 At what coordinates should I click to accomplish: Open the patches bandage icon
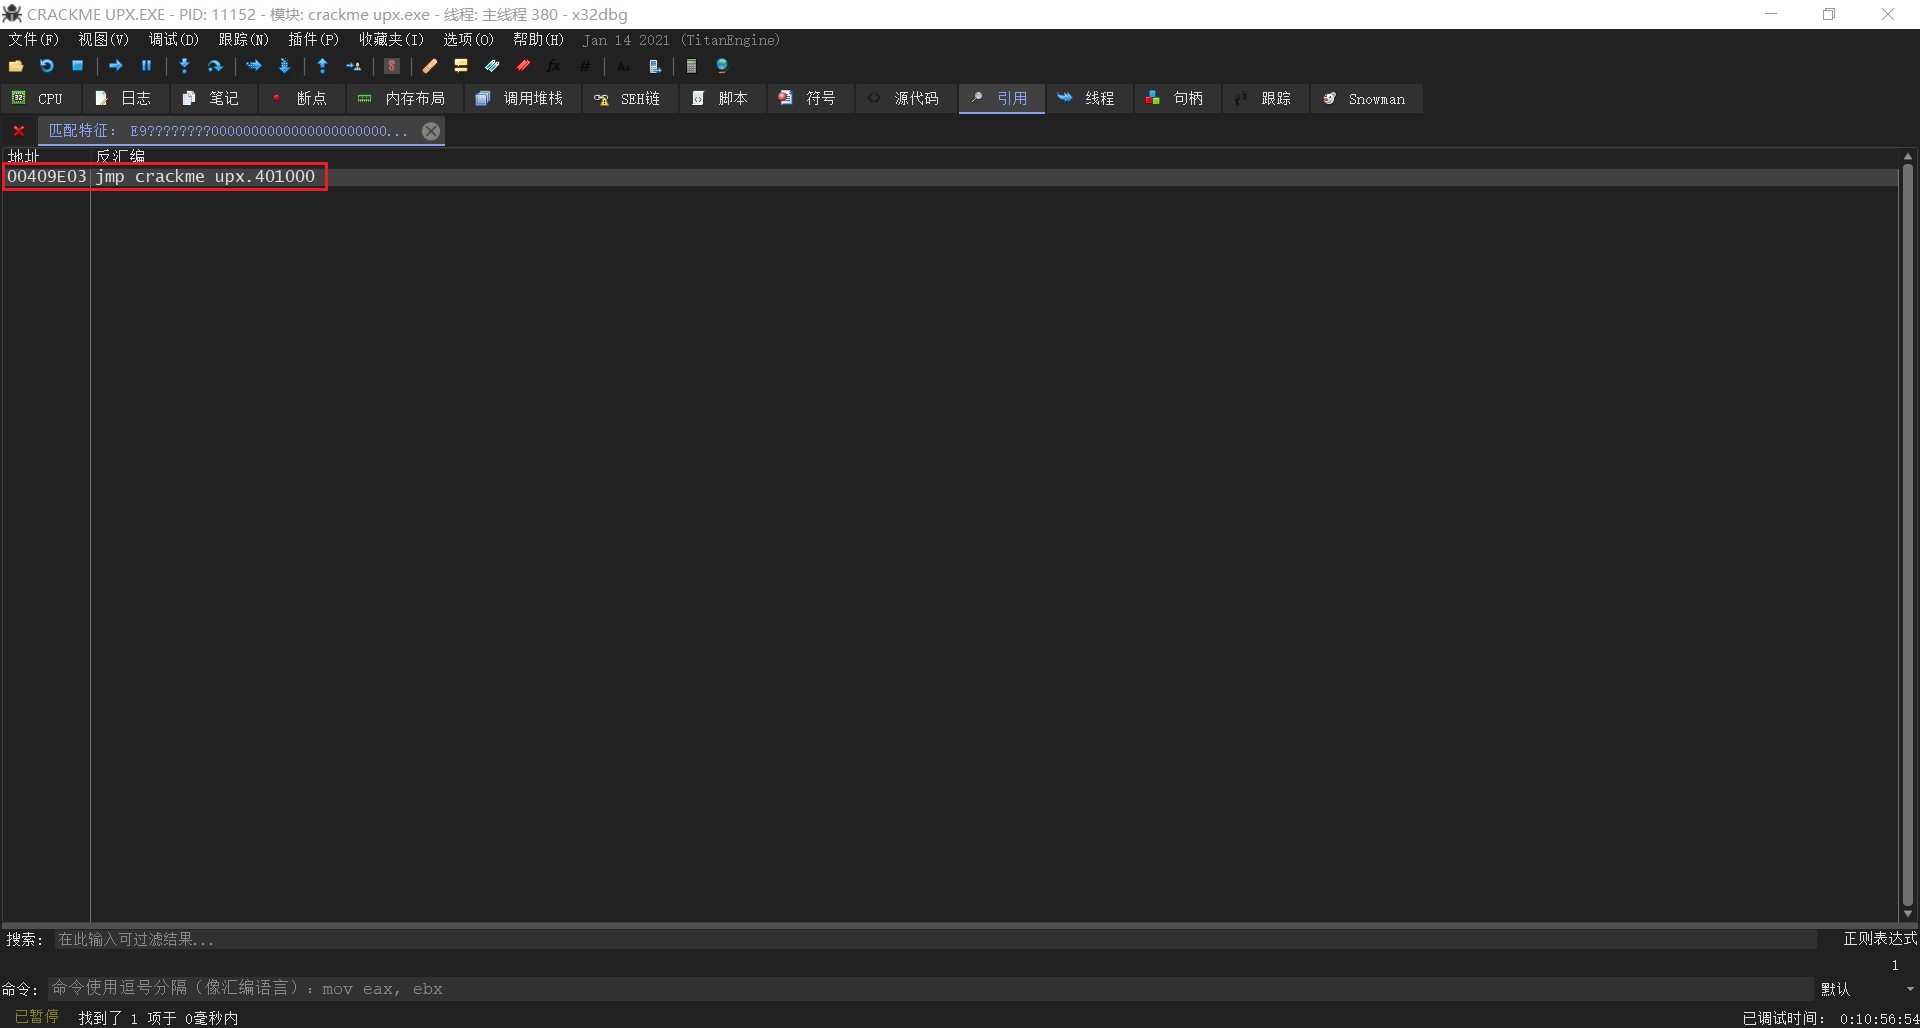[430, 66]
